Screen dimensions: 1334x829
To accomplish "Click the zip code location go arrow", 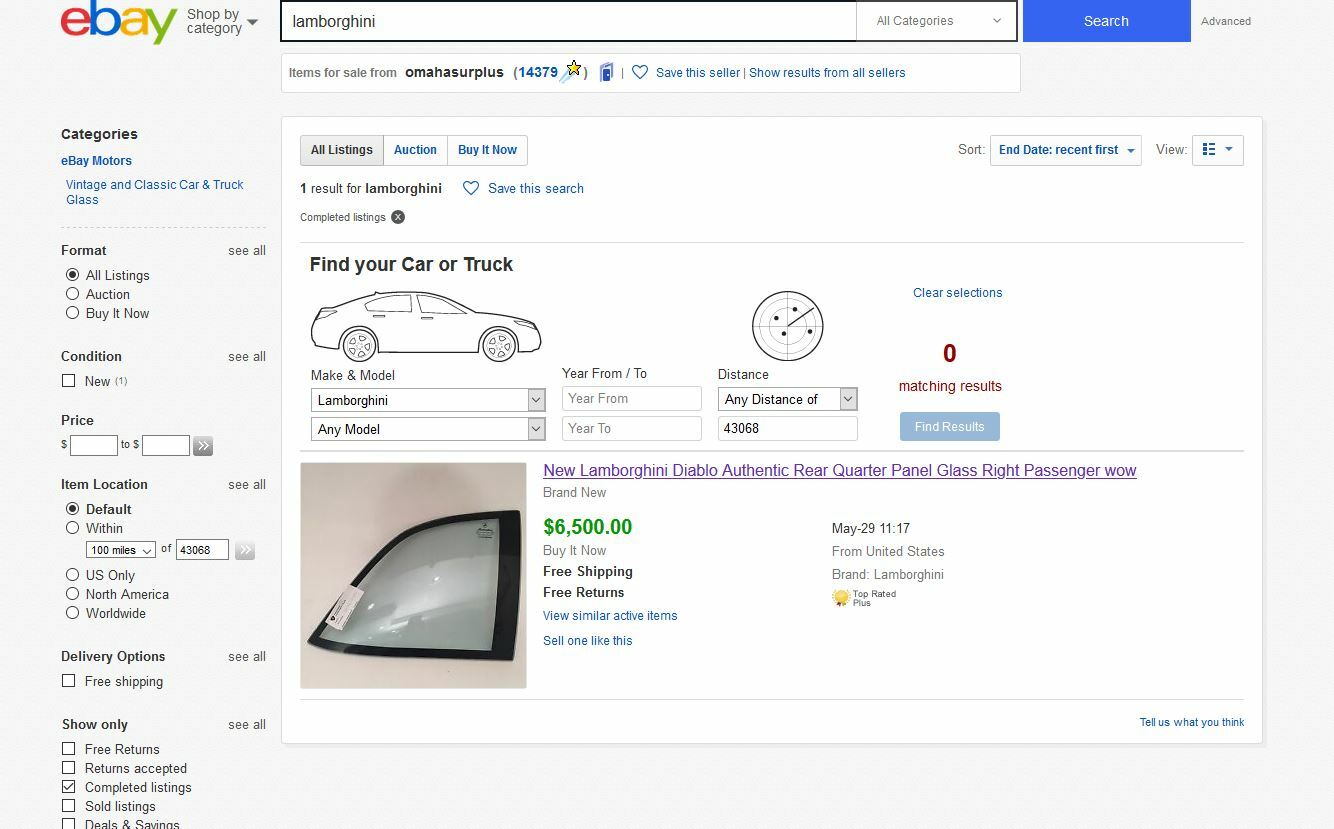I will [245, 550].
